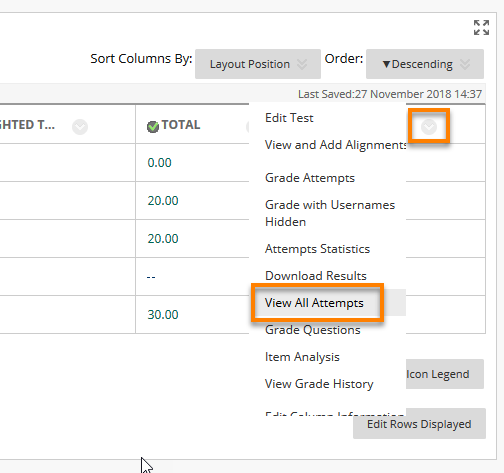Expand the Weighted Total column options chevron

click(x=80, y=127)
